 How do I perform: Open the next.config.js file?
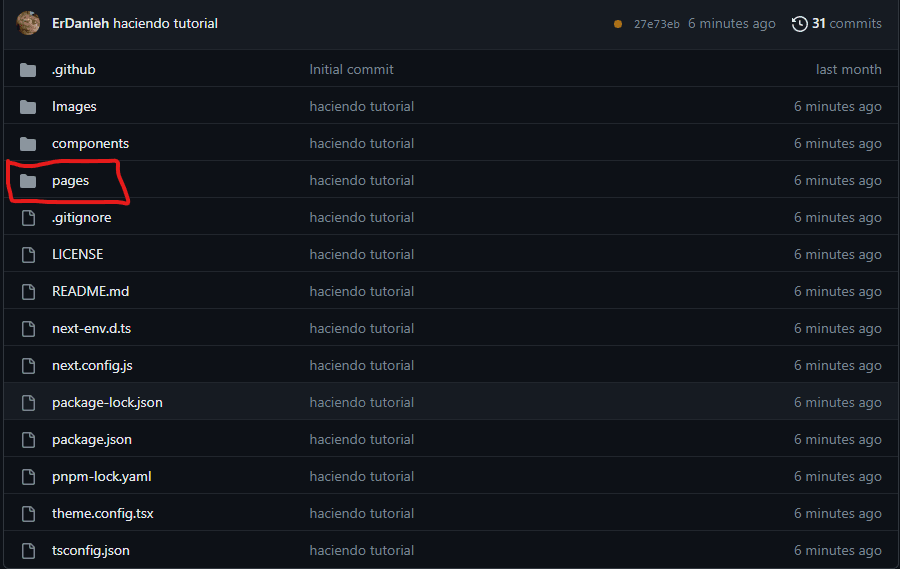click(92, 366)
